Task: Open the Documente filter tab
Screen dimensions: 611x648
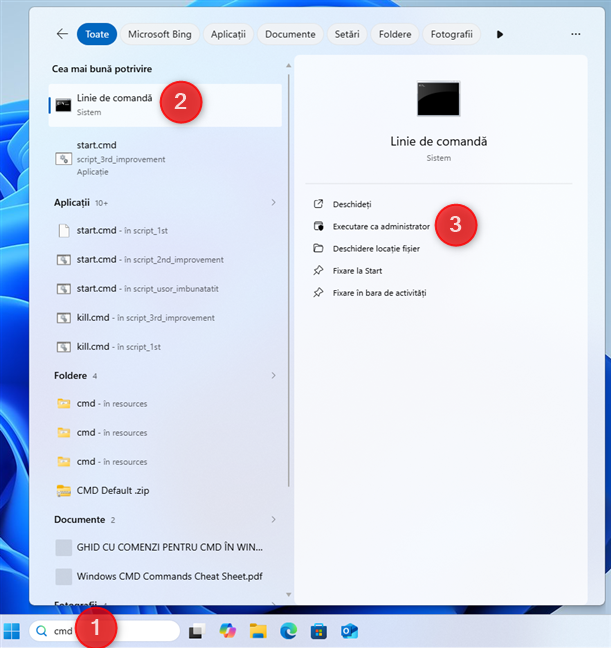Action: tap(290, 34)
